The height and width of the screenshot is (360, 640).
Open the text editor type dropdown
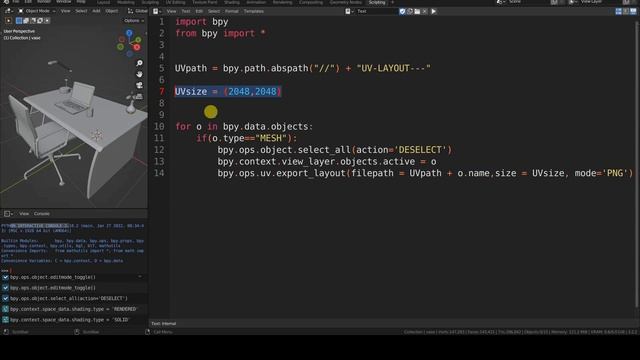pos(157,11)
